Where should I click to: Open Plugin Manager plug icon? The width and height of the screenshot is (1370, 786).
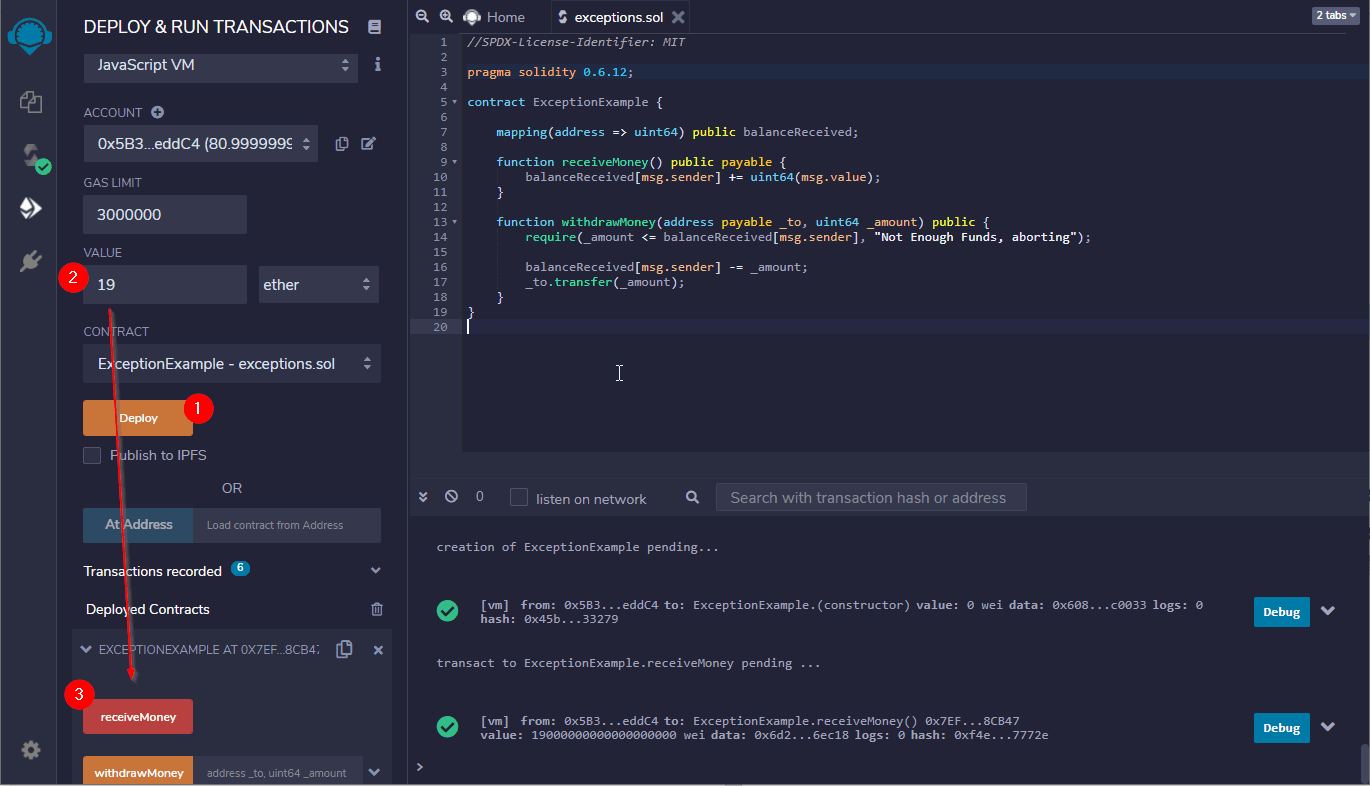[x=31, y=261]
